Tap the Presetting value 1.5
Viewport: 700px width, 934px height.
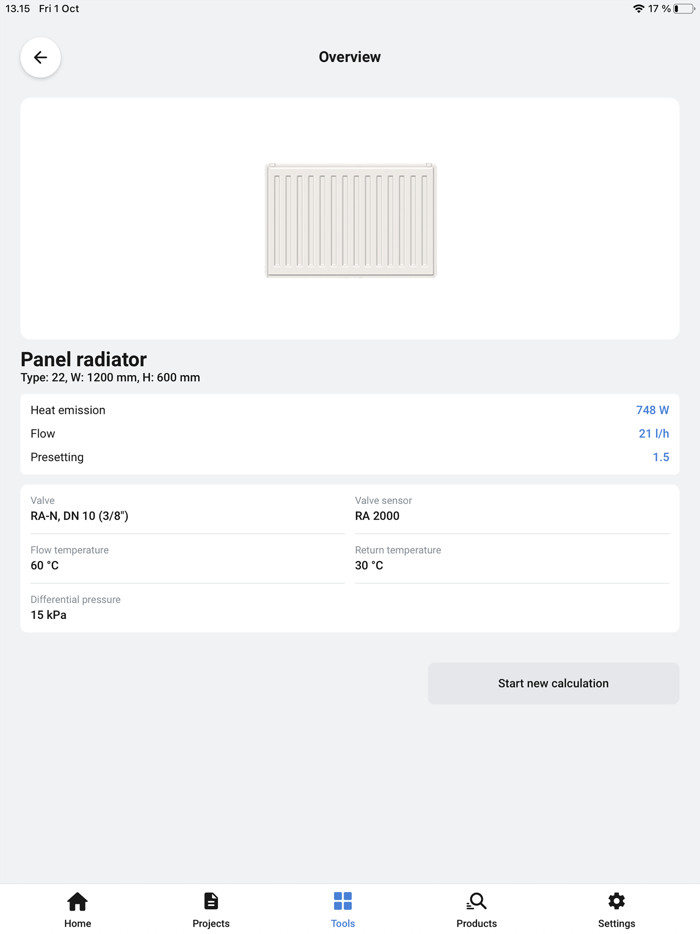point(661,457)
